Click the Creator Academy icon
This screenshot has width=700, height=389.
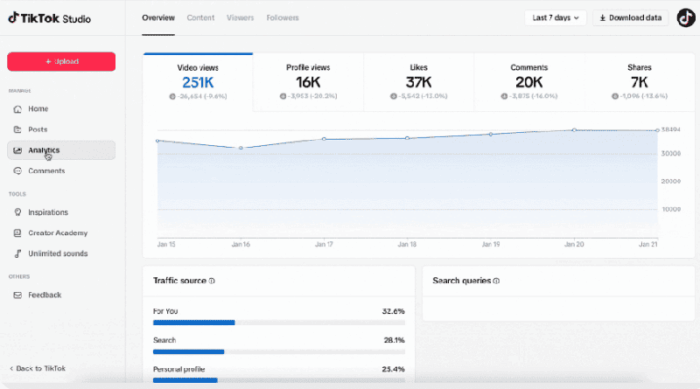pos(17,233)
